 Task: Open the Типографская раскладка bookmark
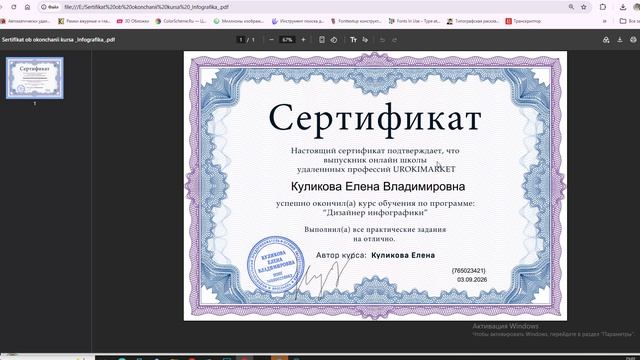pos(473,21)
